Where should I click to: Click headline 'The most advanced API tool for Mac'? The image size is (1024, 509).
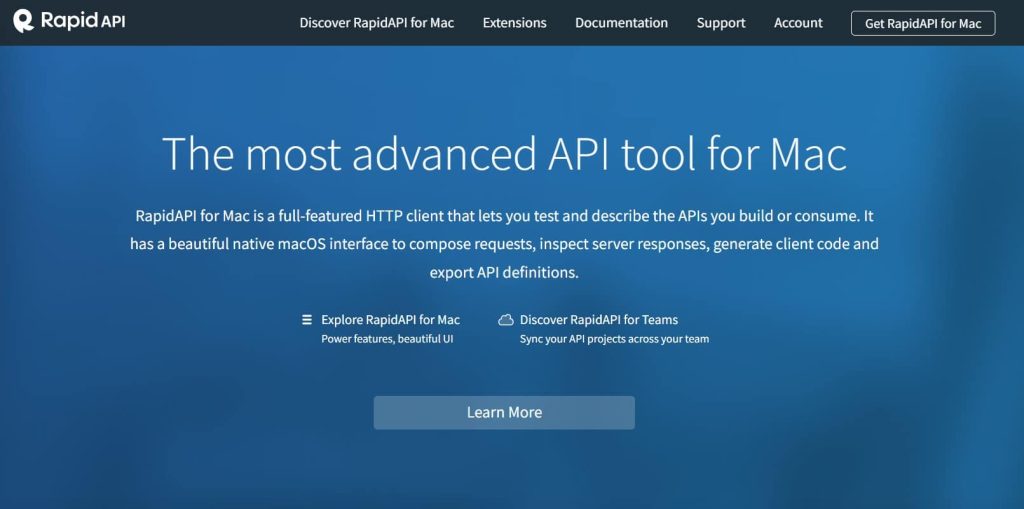(x=504, y=154)
